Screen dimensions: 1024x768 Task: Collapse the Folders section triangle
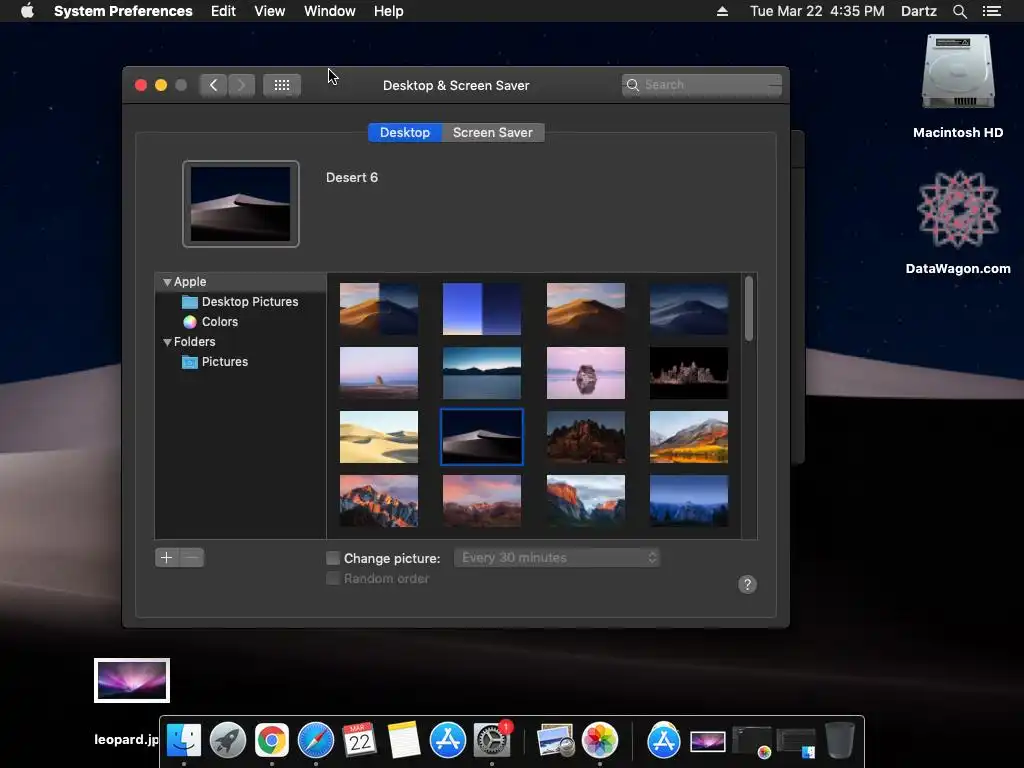pos(167,342)
